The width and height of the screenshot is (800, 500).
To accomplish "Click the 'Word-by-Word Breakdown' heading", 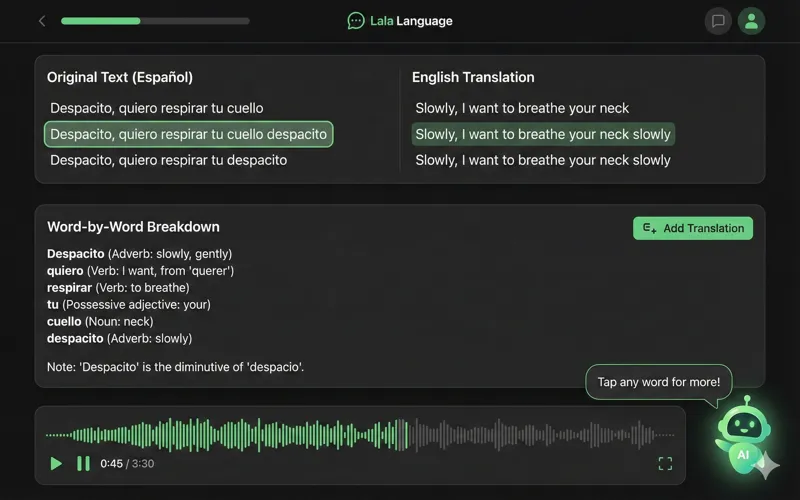I will coord(133,227).
